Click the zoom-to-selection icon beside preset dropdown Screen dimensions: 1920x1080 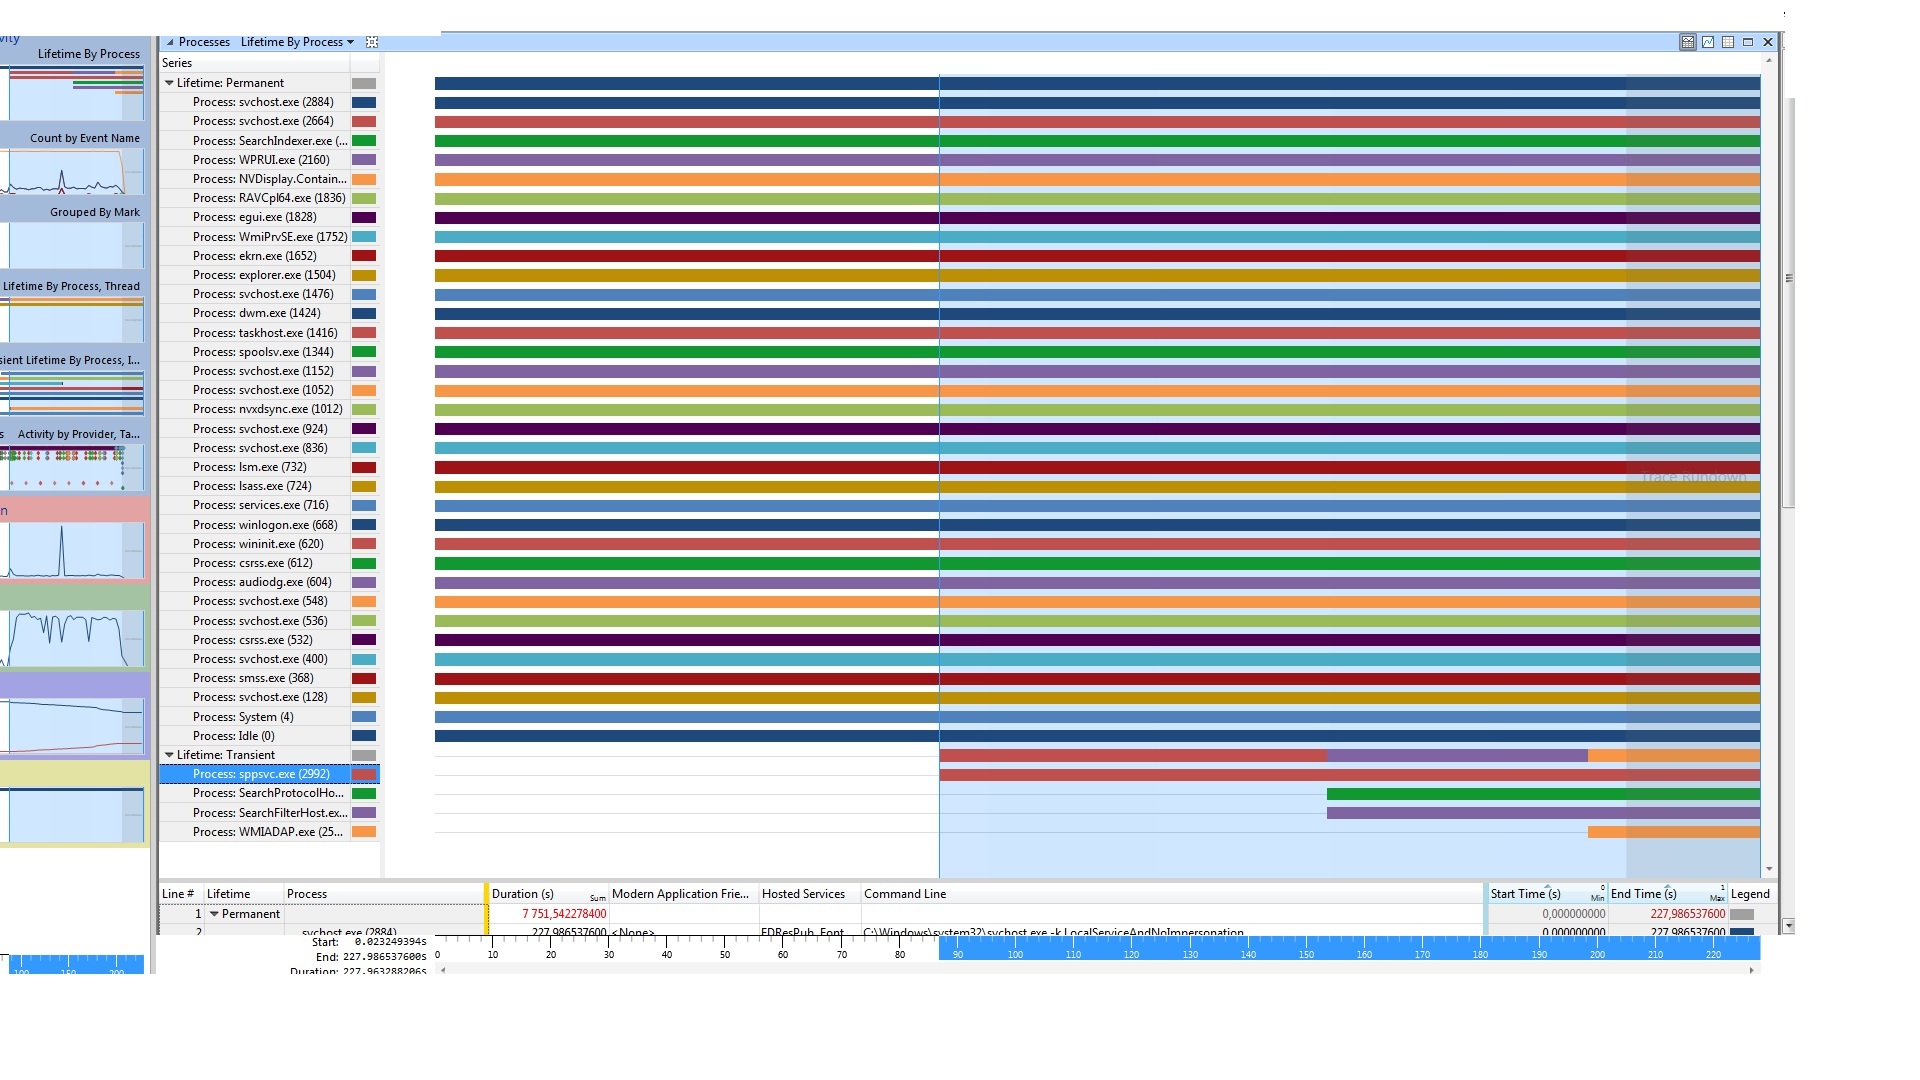click(372, 42)
